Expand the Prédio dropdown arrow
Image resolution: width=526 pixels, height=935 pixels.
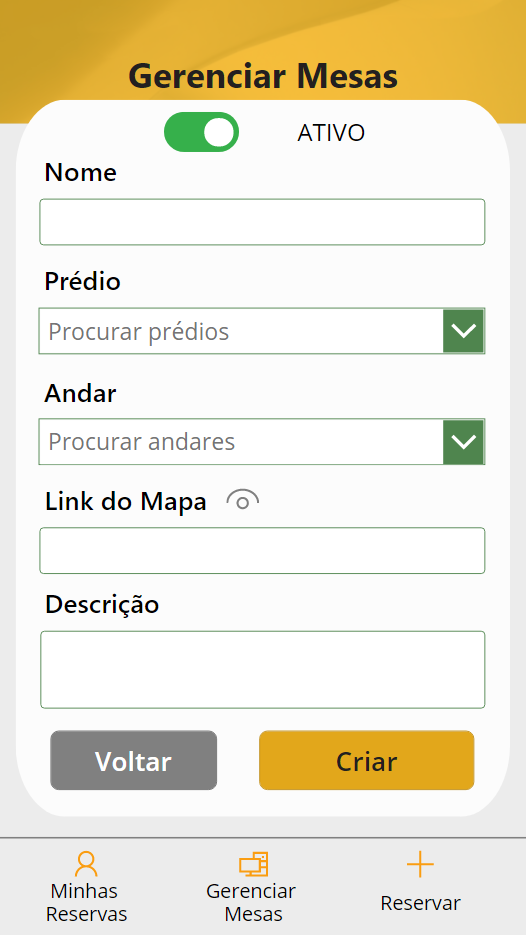click(x=463, y=331)
